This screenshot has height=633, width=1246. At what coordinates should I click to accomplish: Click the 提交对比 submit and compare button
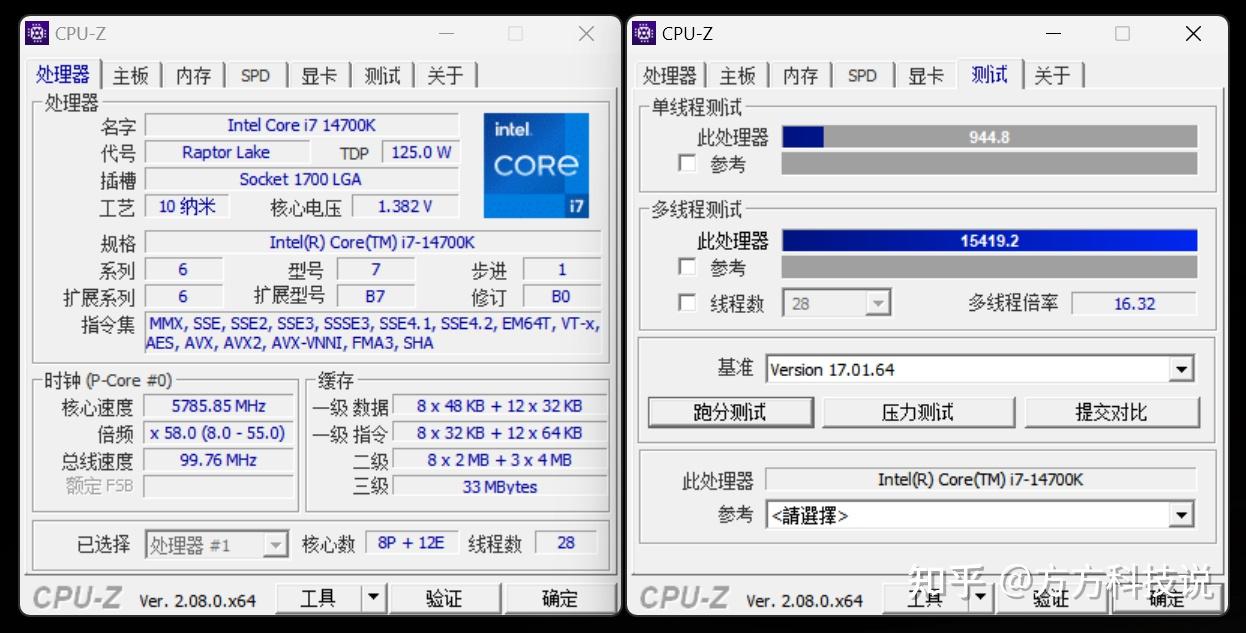1111,412
